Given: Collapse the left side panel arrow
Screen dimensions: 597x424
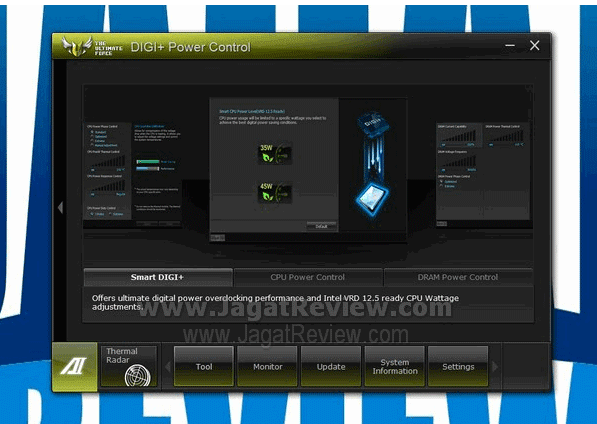Looking at the screenshot, I should tap(60, 207).
